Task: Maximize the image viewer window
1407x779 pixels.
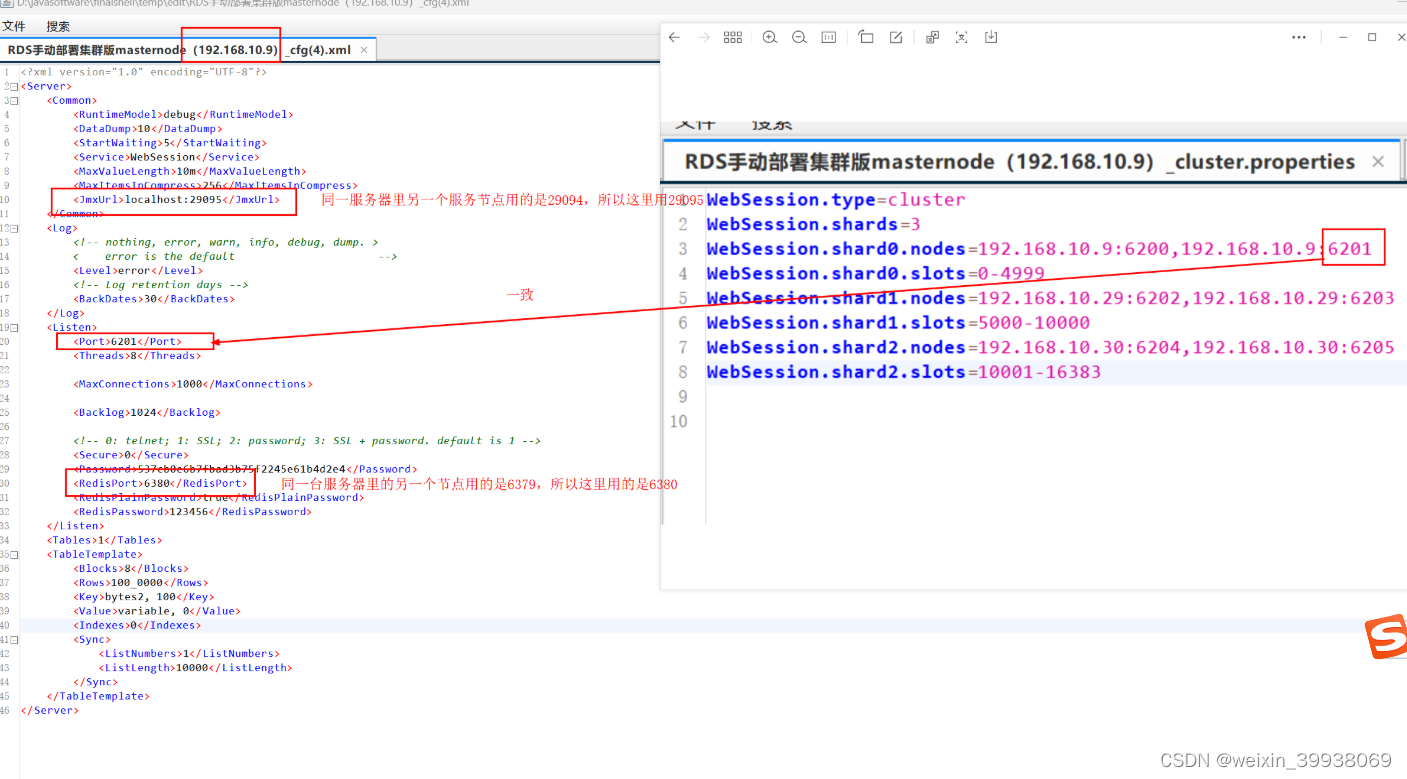Action: (x=1372, y=37)
